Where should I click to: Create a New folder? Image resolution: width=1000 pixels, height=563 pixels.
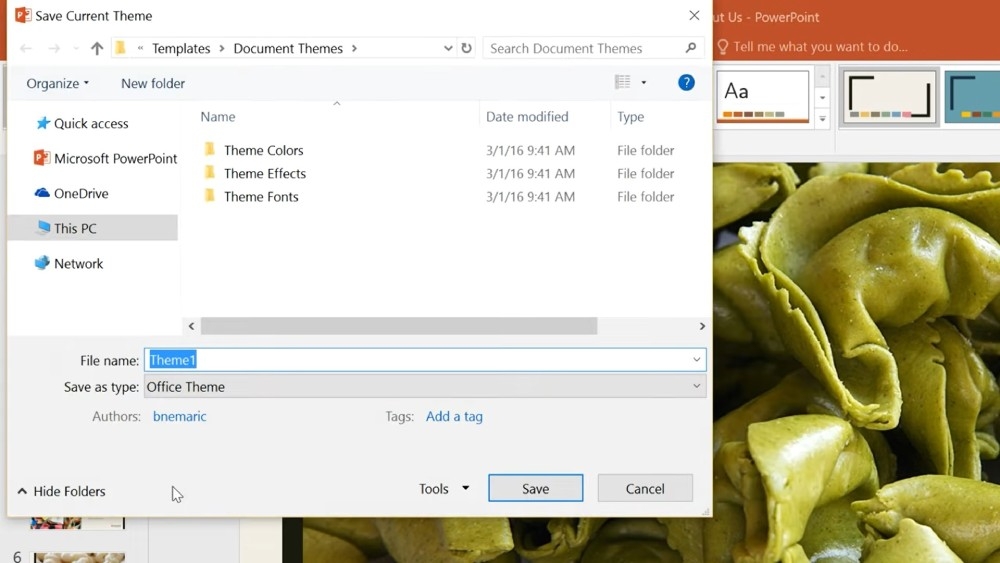[153, 84]
